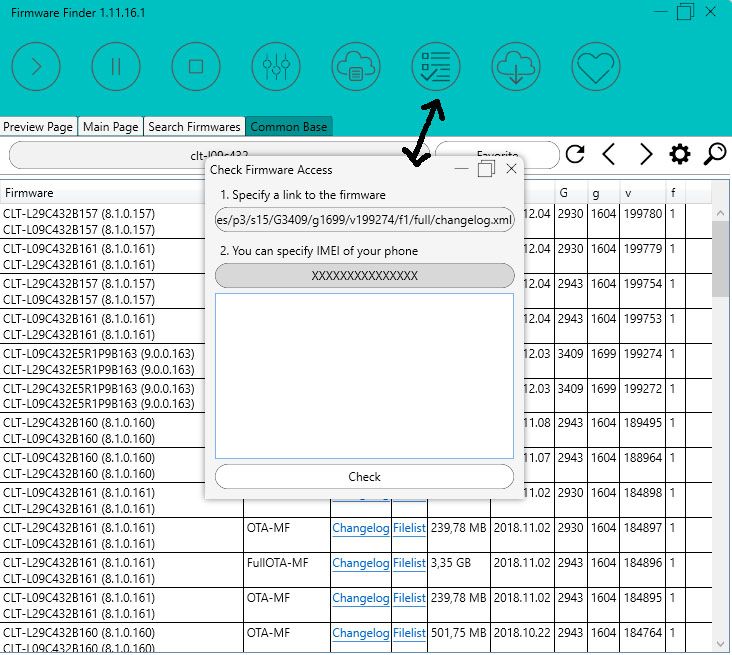Open Filelist link for version 184764
732x655 pixels.
click(409, 633)
